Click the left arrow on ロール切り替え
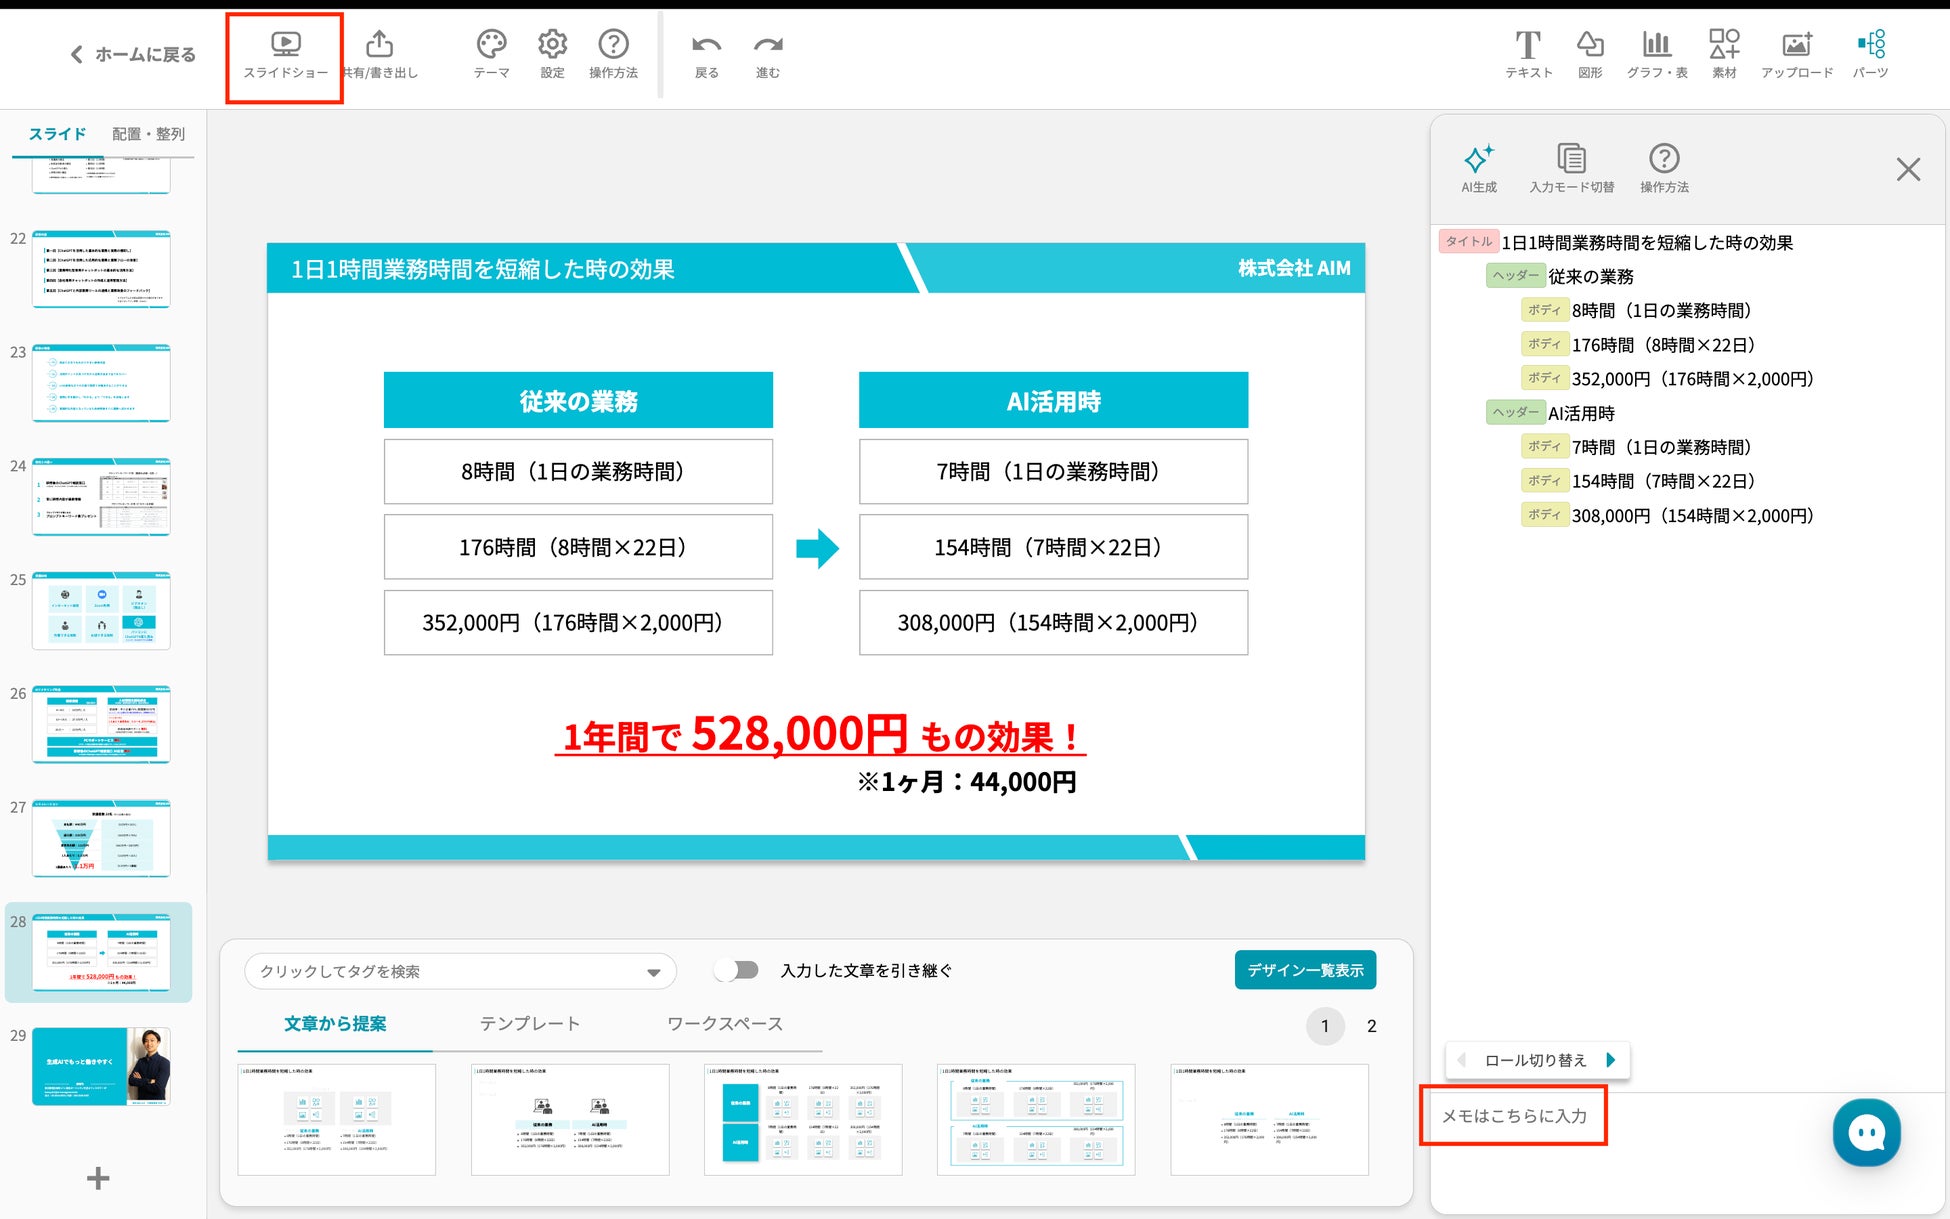 [1462, 1060]
